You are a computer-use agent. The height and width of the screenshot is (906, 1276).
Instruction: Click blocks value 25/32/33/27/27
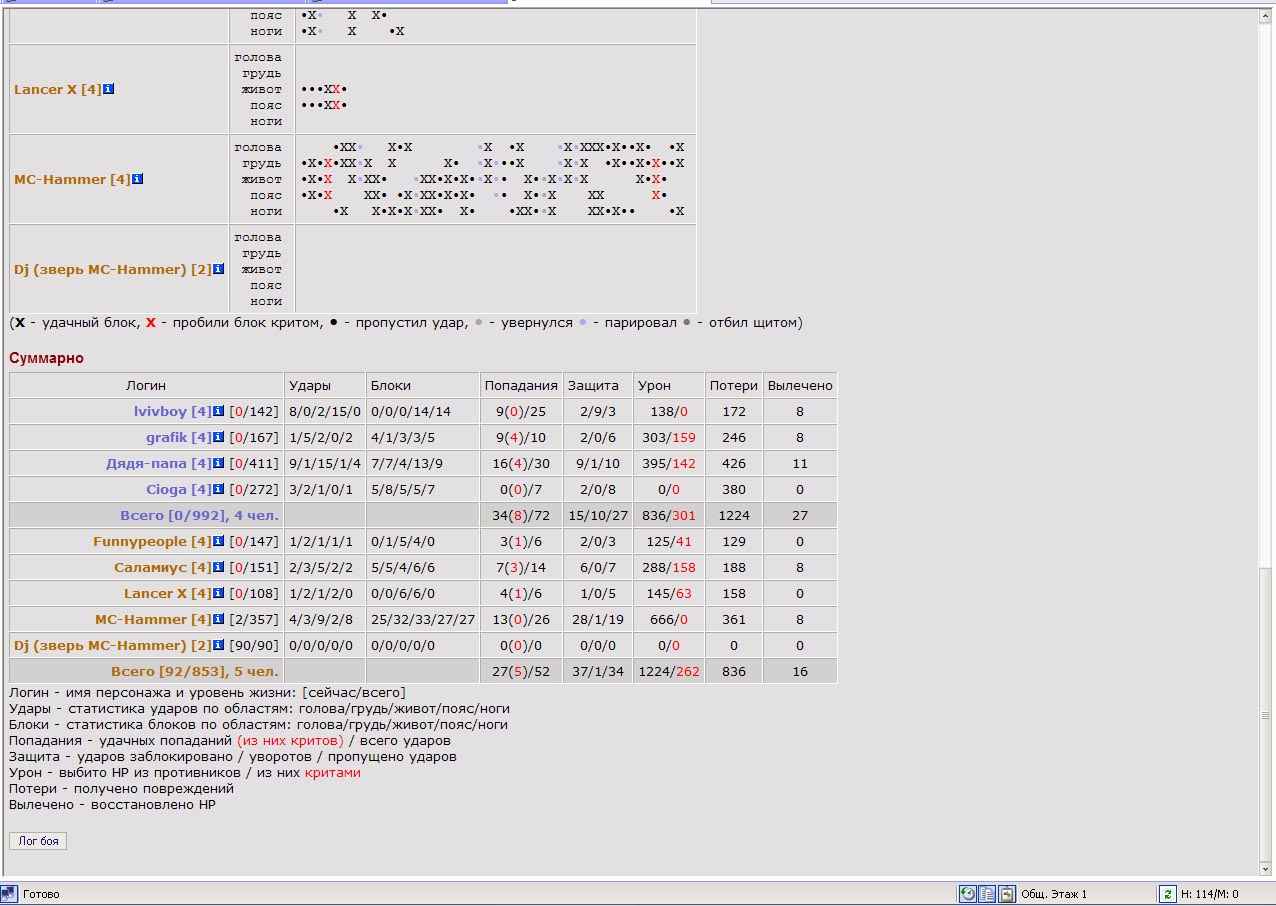pos(423,619)
